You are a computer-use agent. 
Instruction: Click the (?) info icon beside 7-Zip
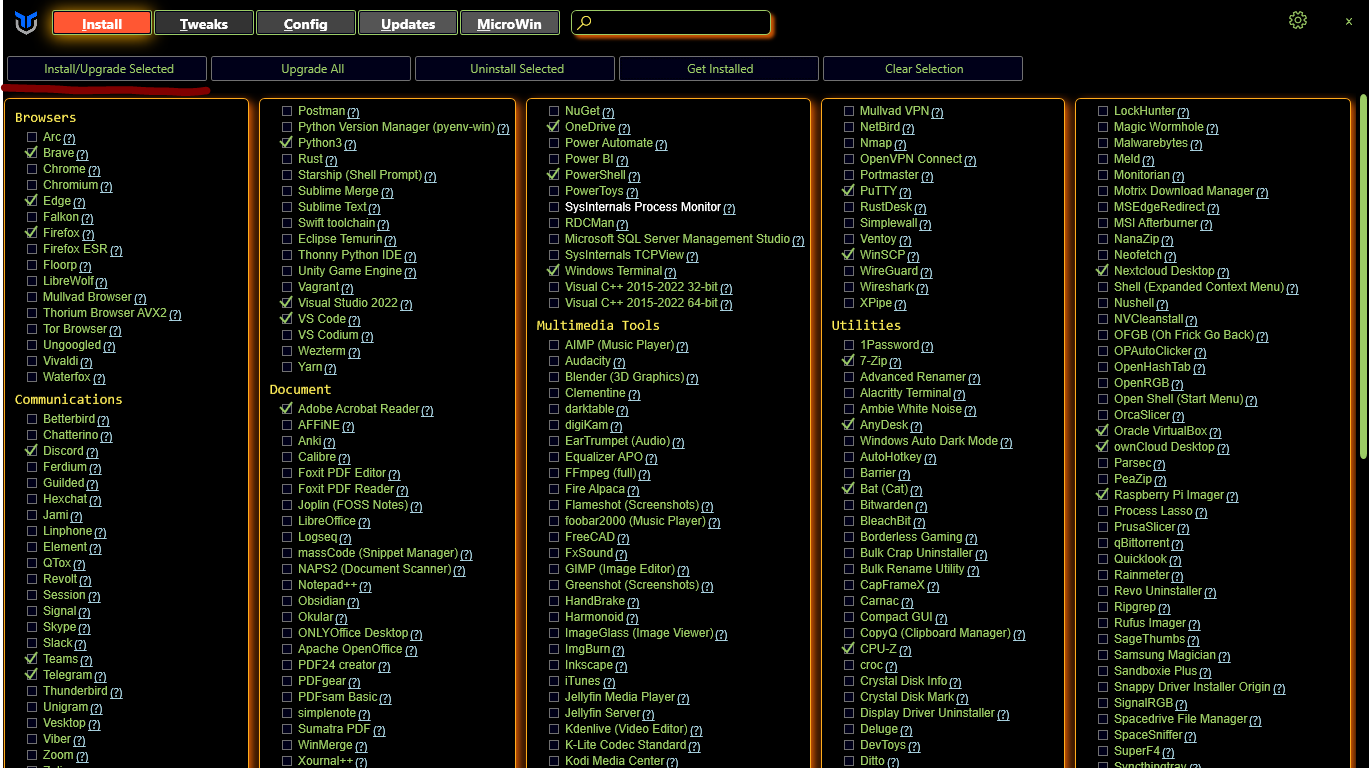click(x=895, y=362)
